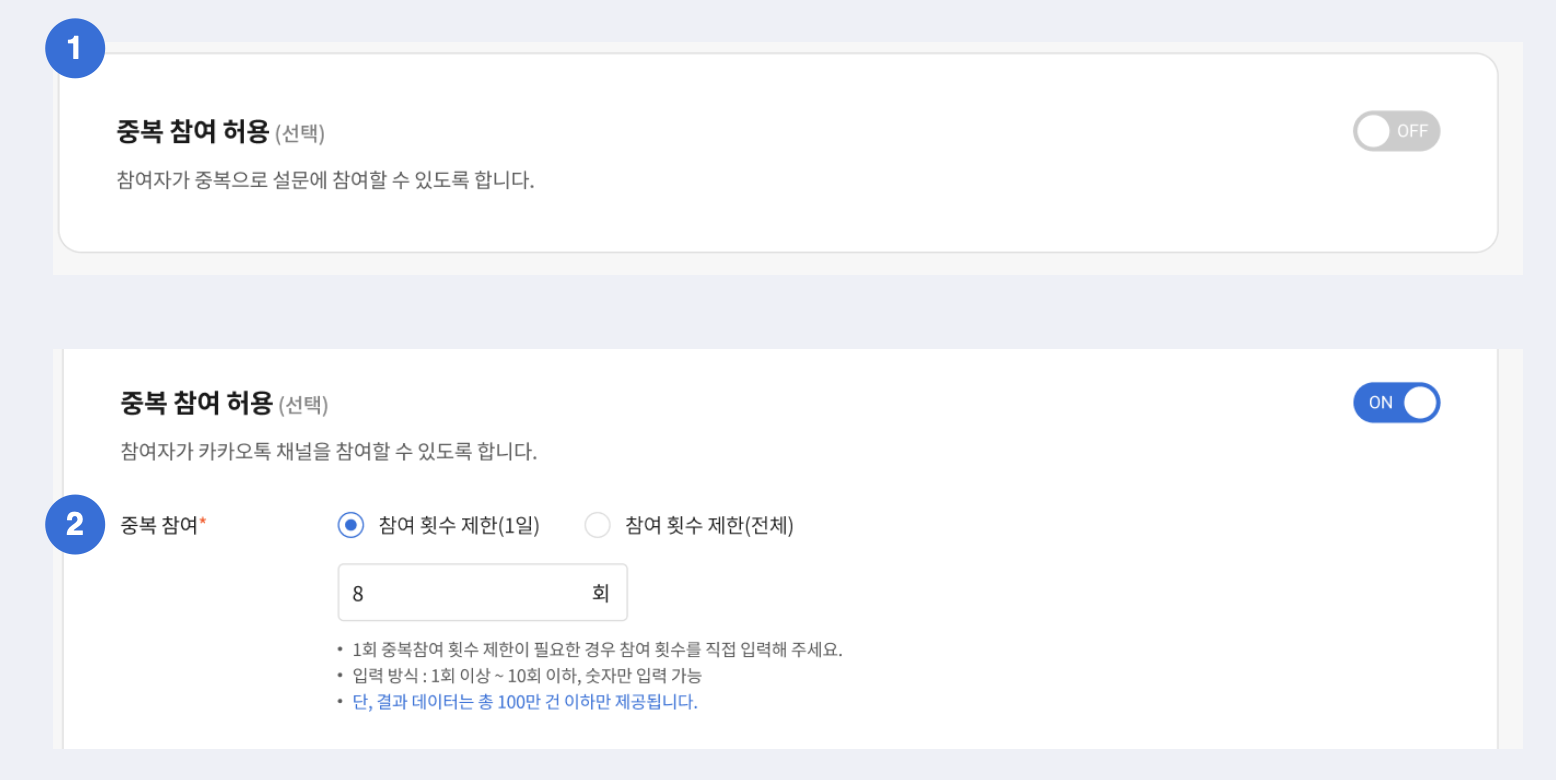Click the blue number 1 badge
Image resolution: width=1556 pixels, height=780 pixels.
[75, 48]
